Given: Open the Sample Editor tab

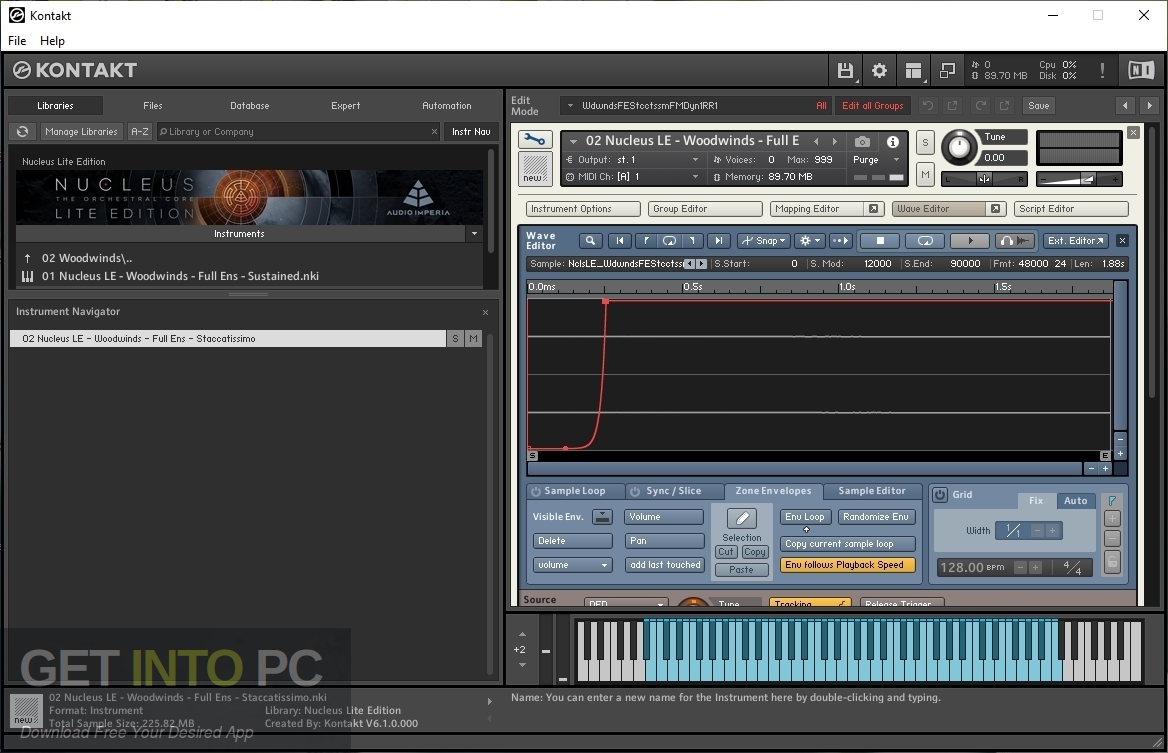Looking at the screenshot, I should [x=872, y=492].
